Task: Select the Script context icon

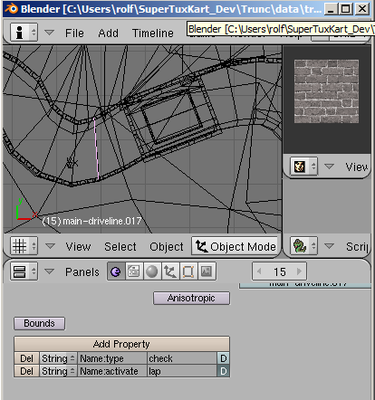Action: tap(134, 272)
